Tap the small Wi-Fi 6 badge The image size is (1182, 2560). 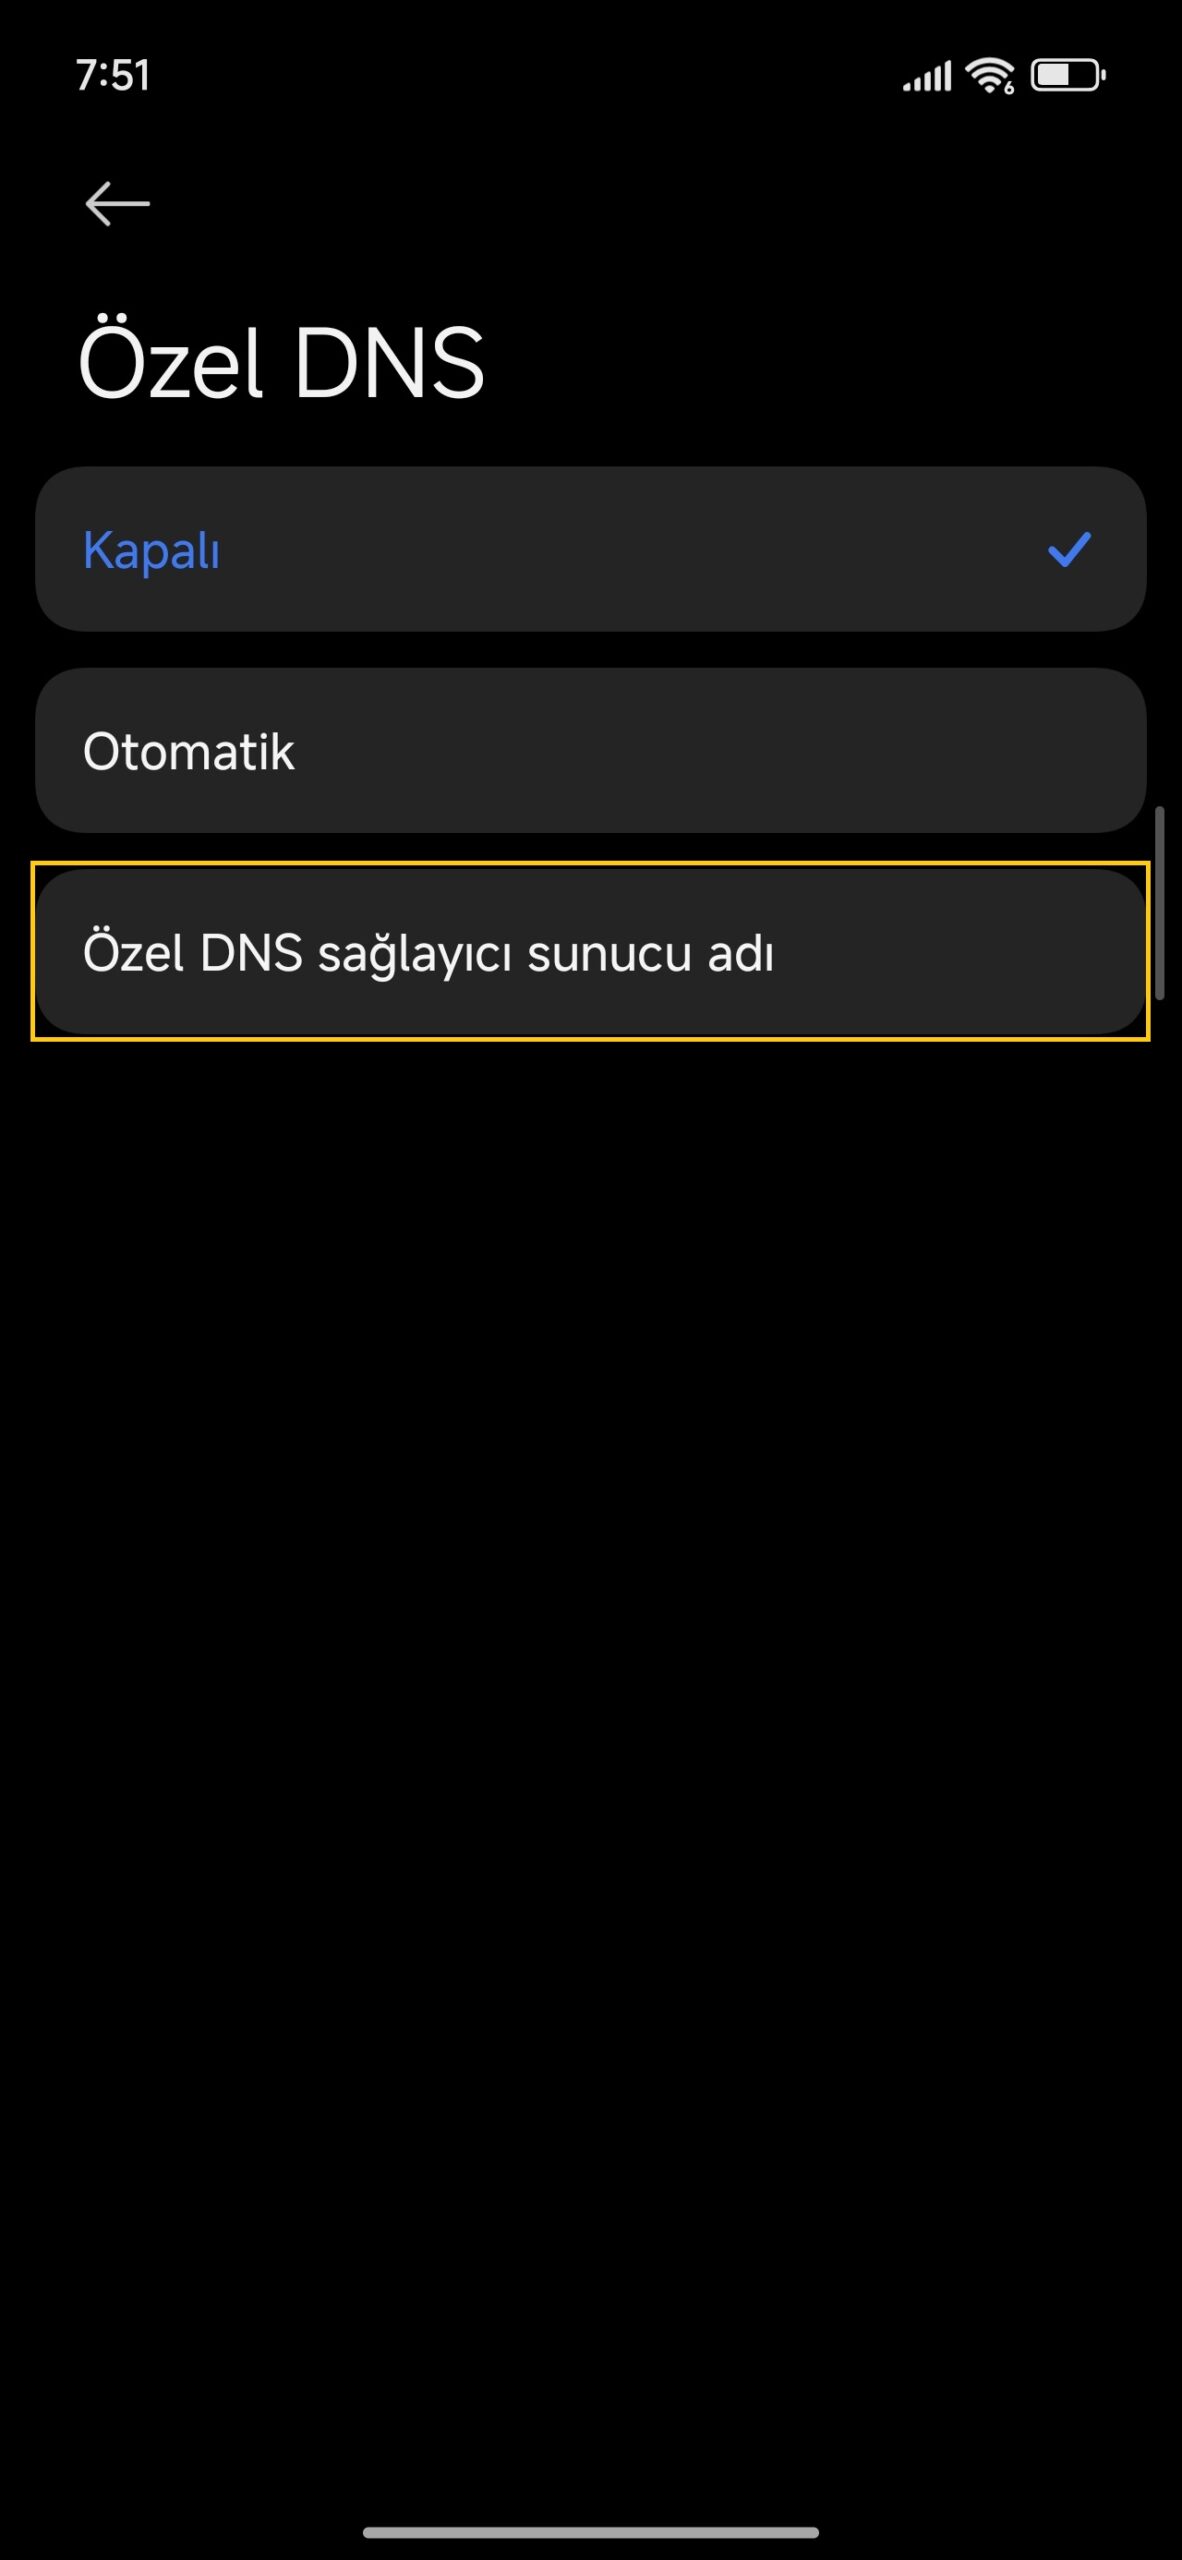tap(1009, 89)
